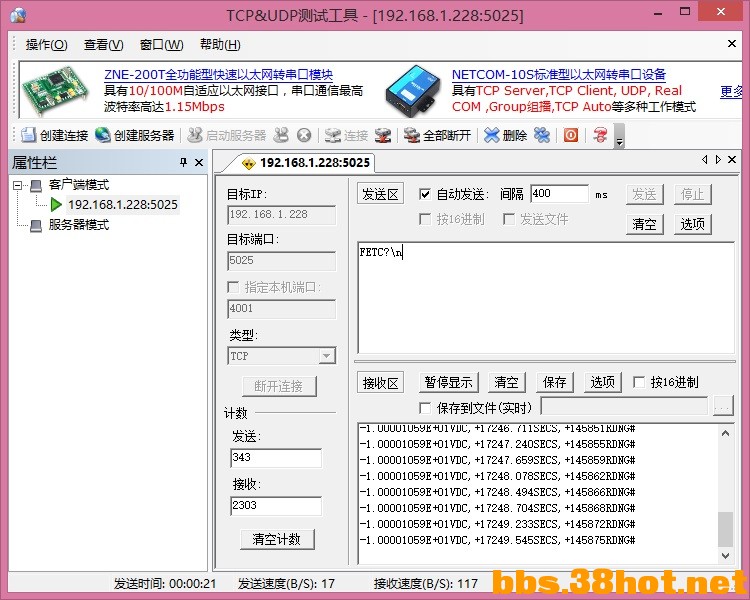750x600 pixels.
Task: Click the 全部断开 disconnect all icon
Action: [411, 135]
